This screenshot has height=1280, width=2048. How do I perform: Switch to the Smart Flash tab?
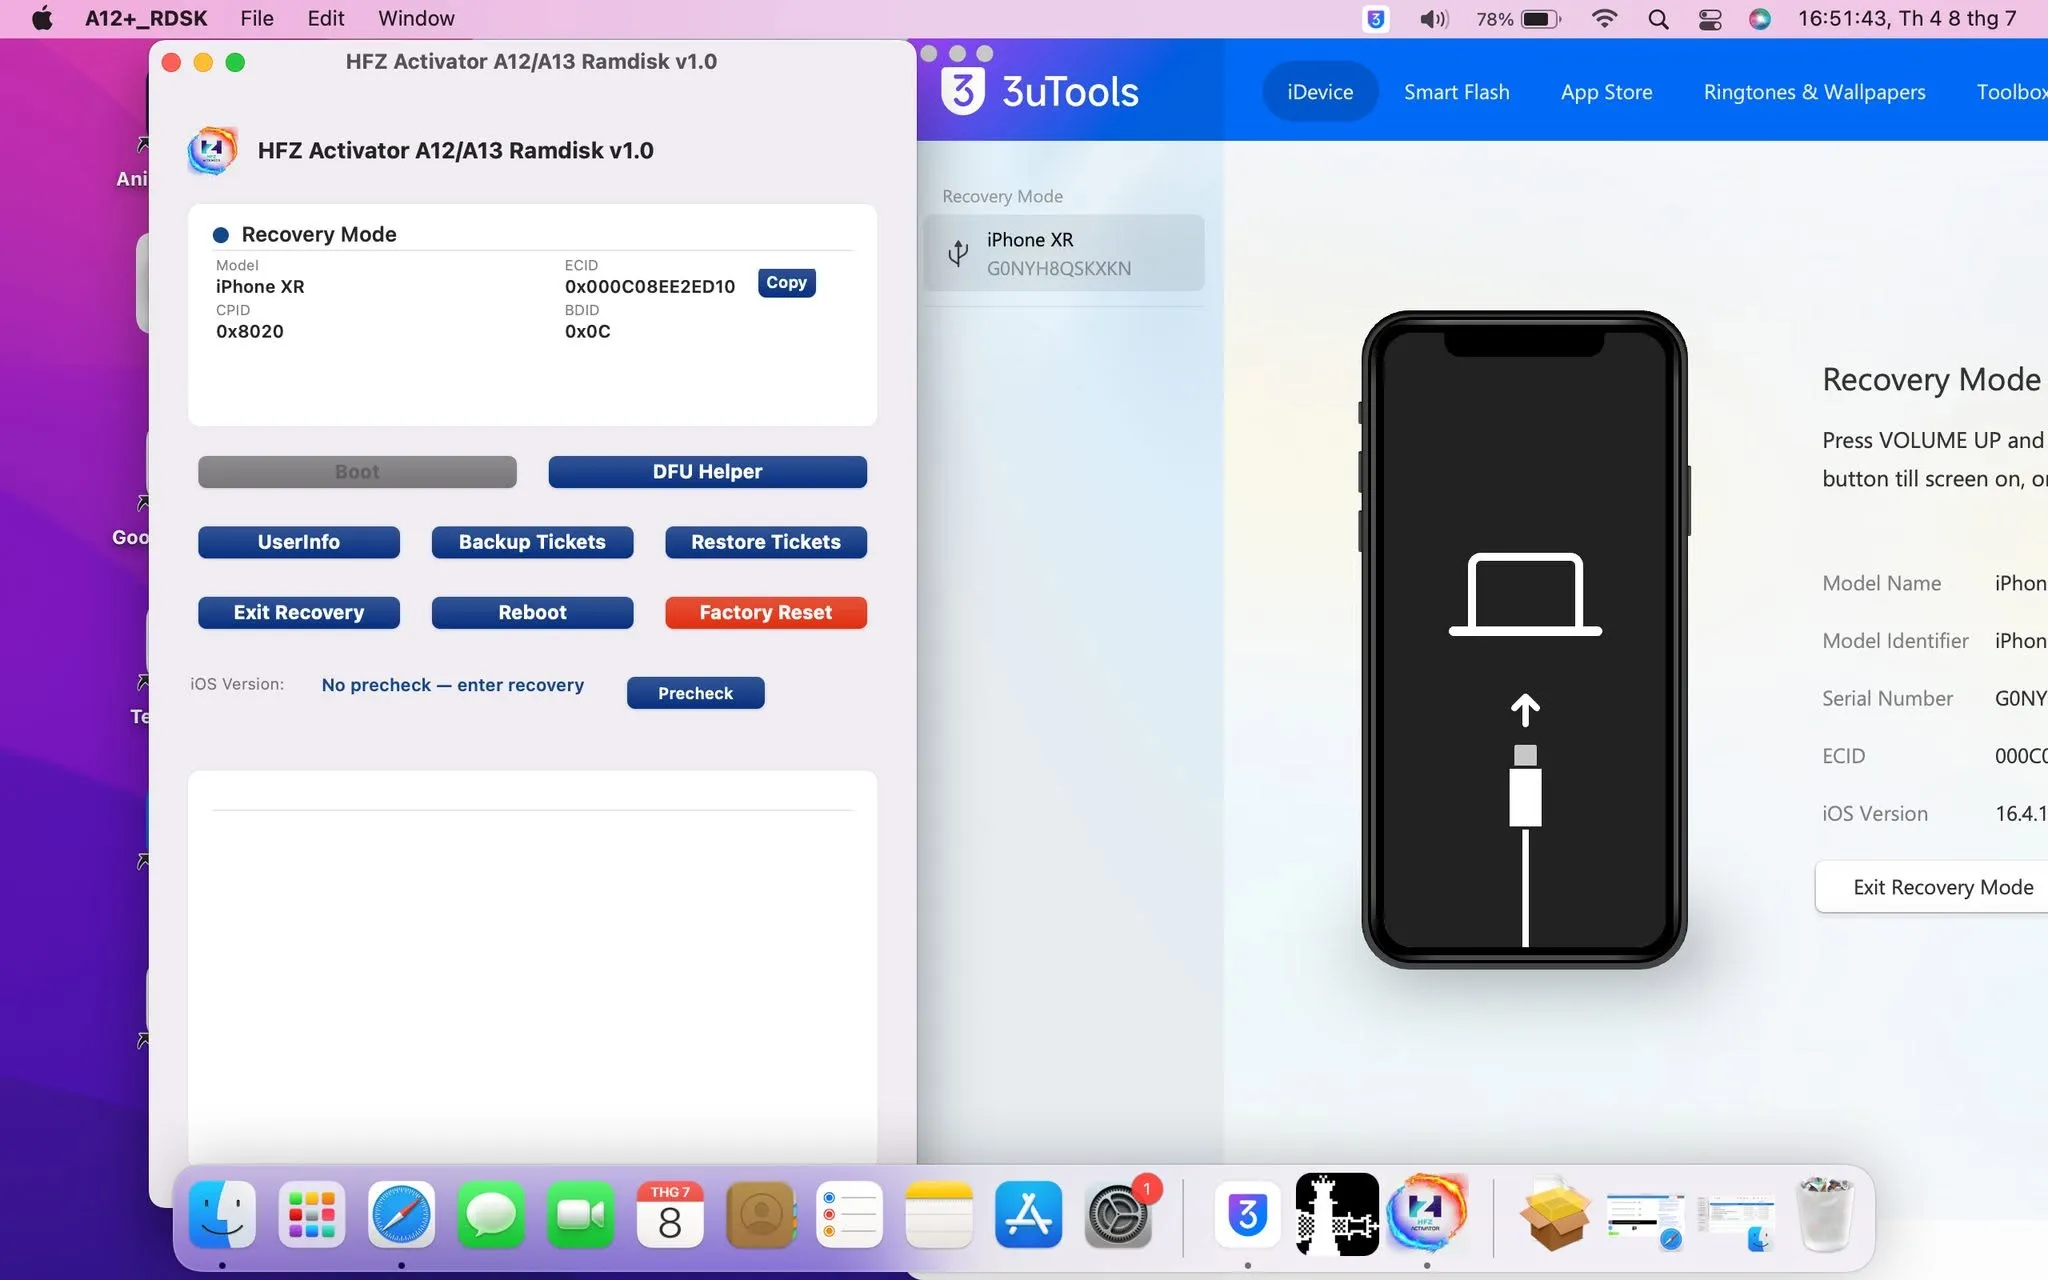click(x=1457, y=92)
